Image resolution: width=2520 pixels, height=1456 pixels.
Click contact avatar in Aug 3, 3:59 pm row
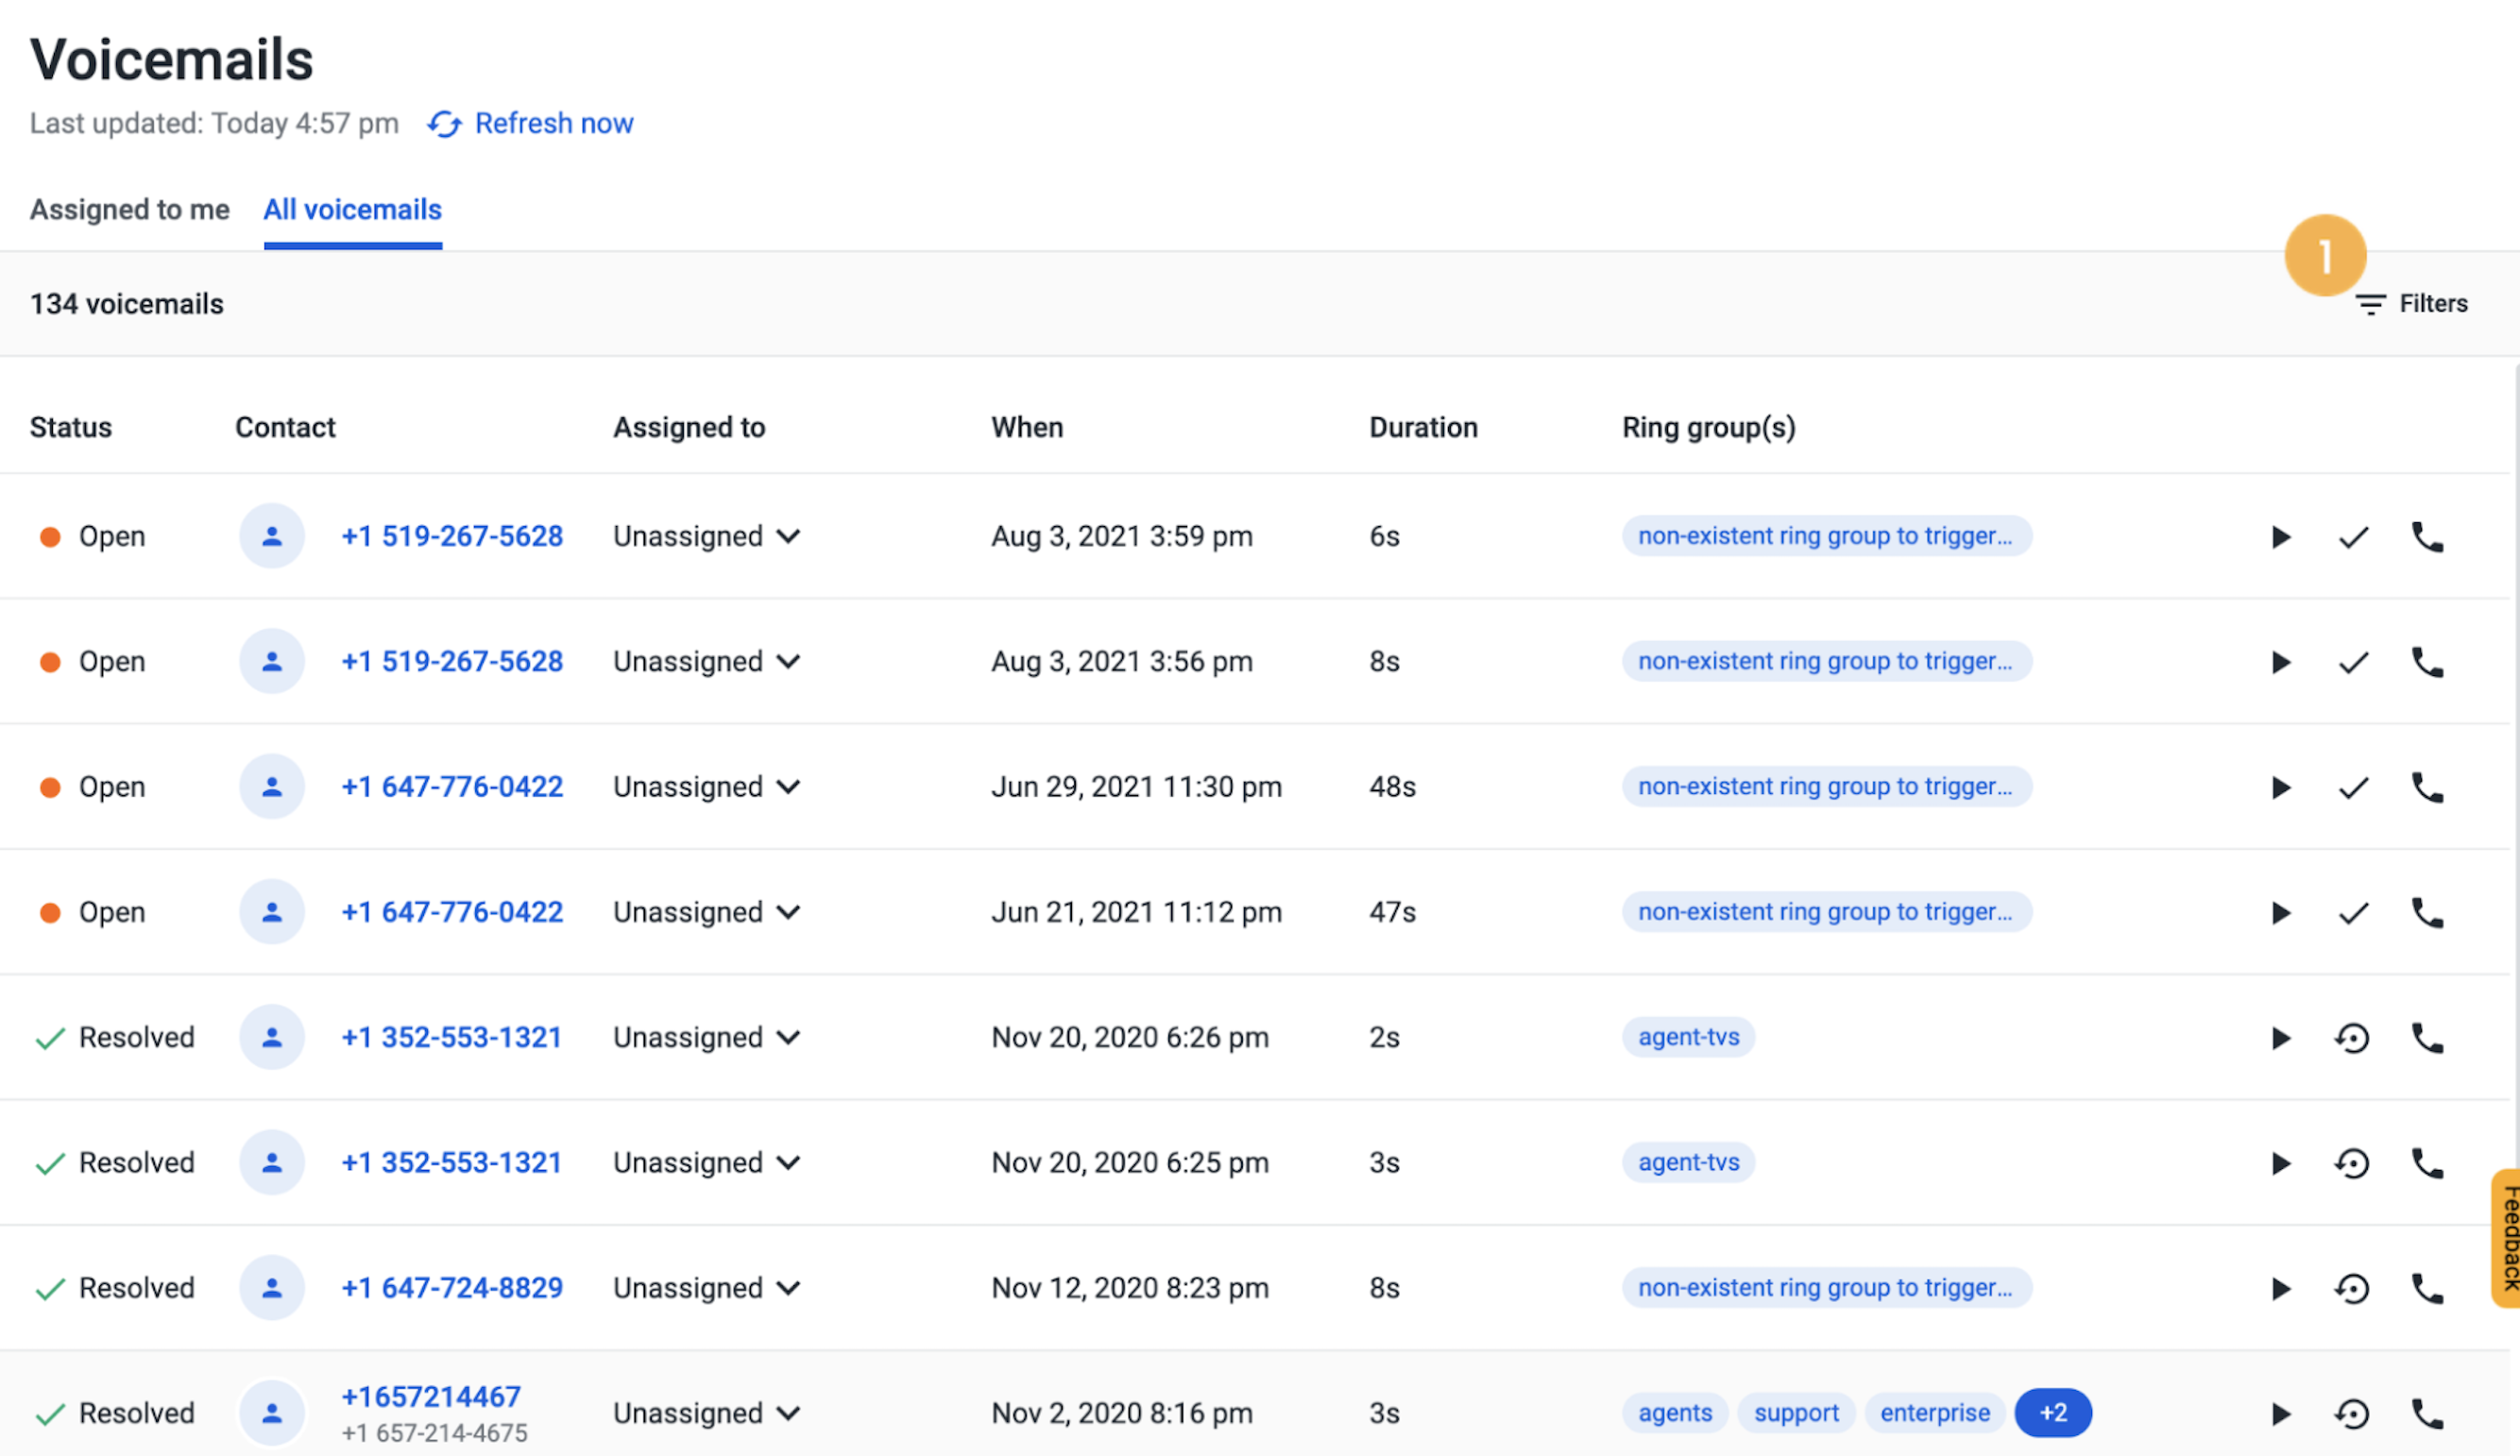point(272,536)
